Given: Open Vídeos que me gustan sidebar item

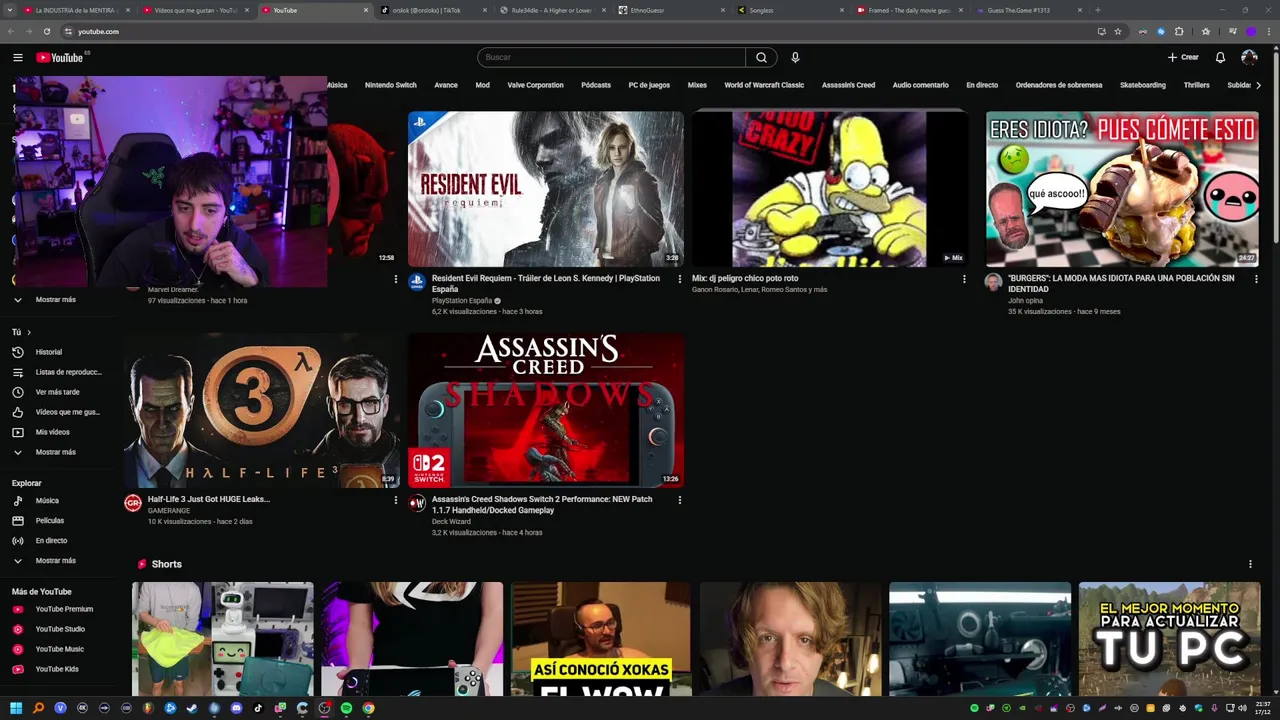Looking at the screenshot, I should (x=56, y=412).
